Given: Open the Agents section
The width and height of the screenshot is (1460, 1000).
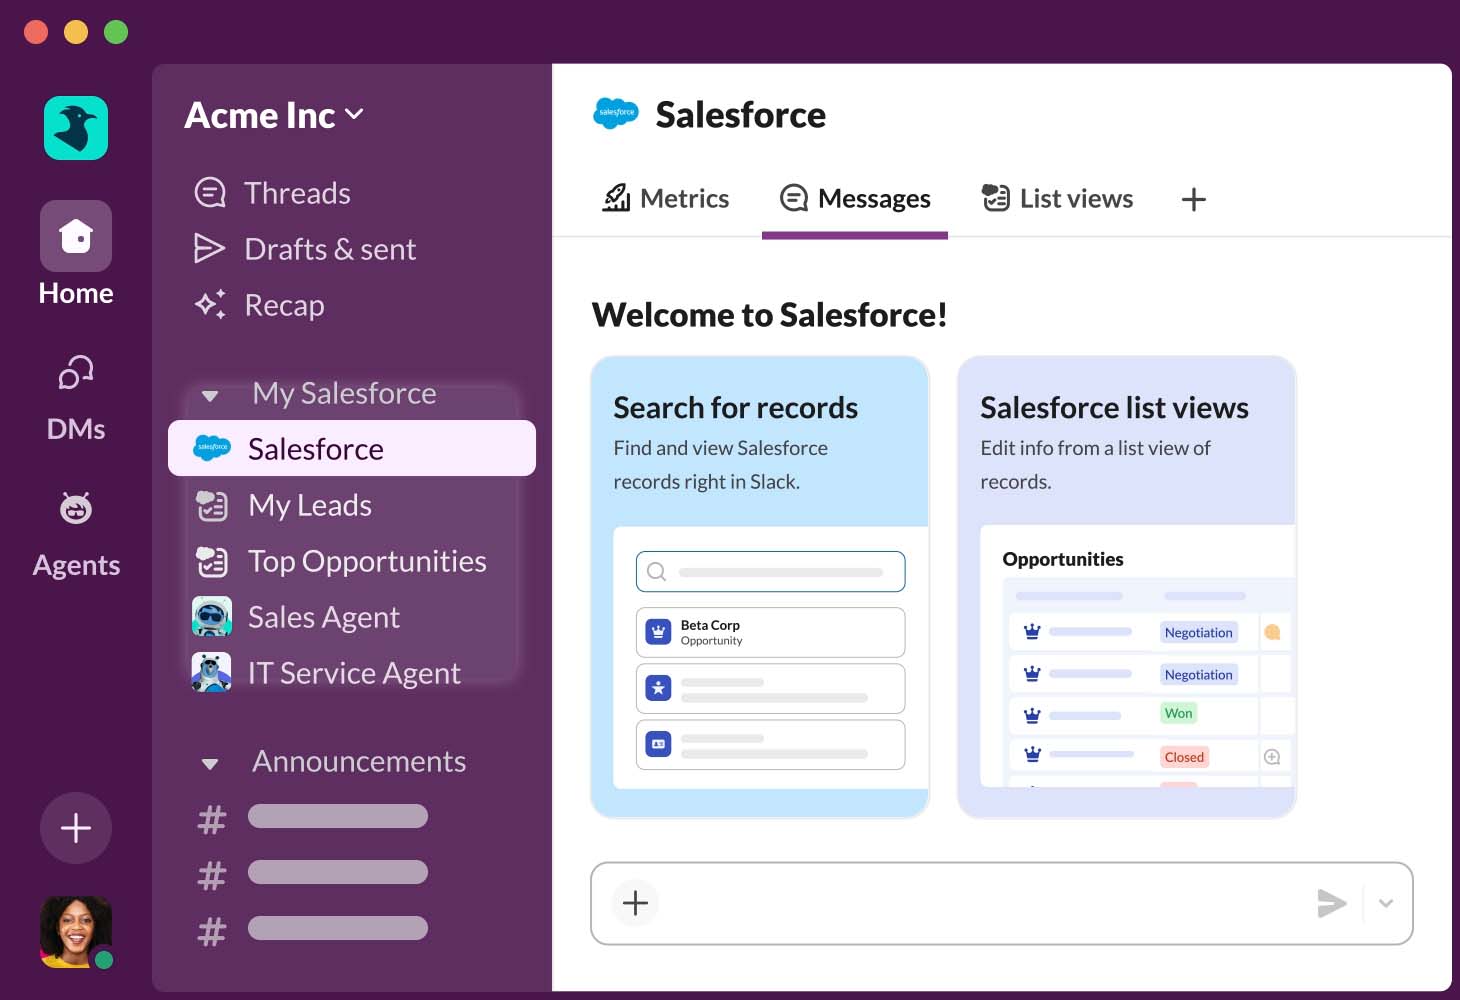Looking at the screenshot, I should [76, 509].
